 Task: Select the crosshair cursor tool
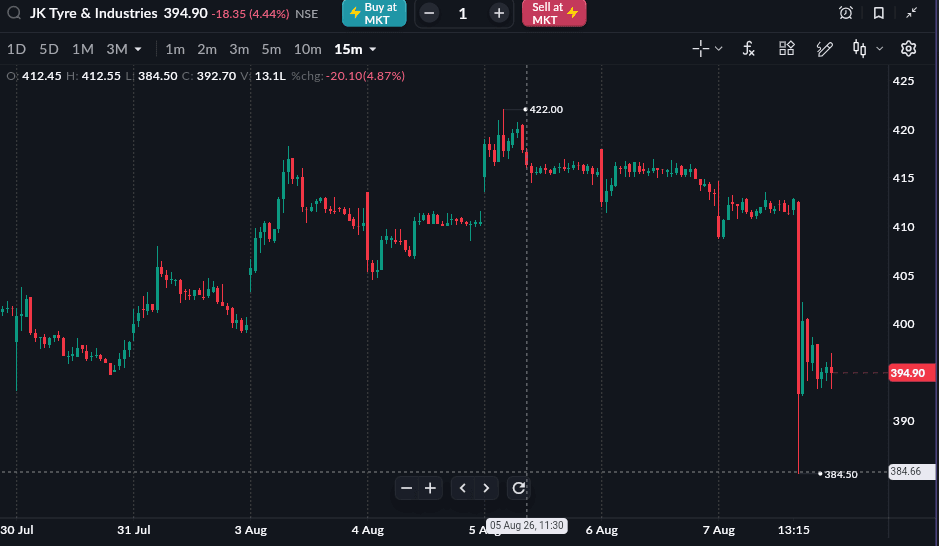pos(700,48)
